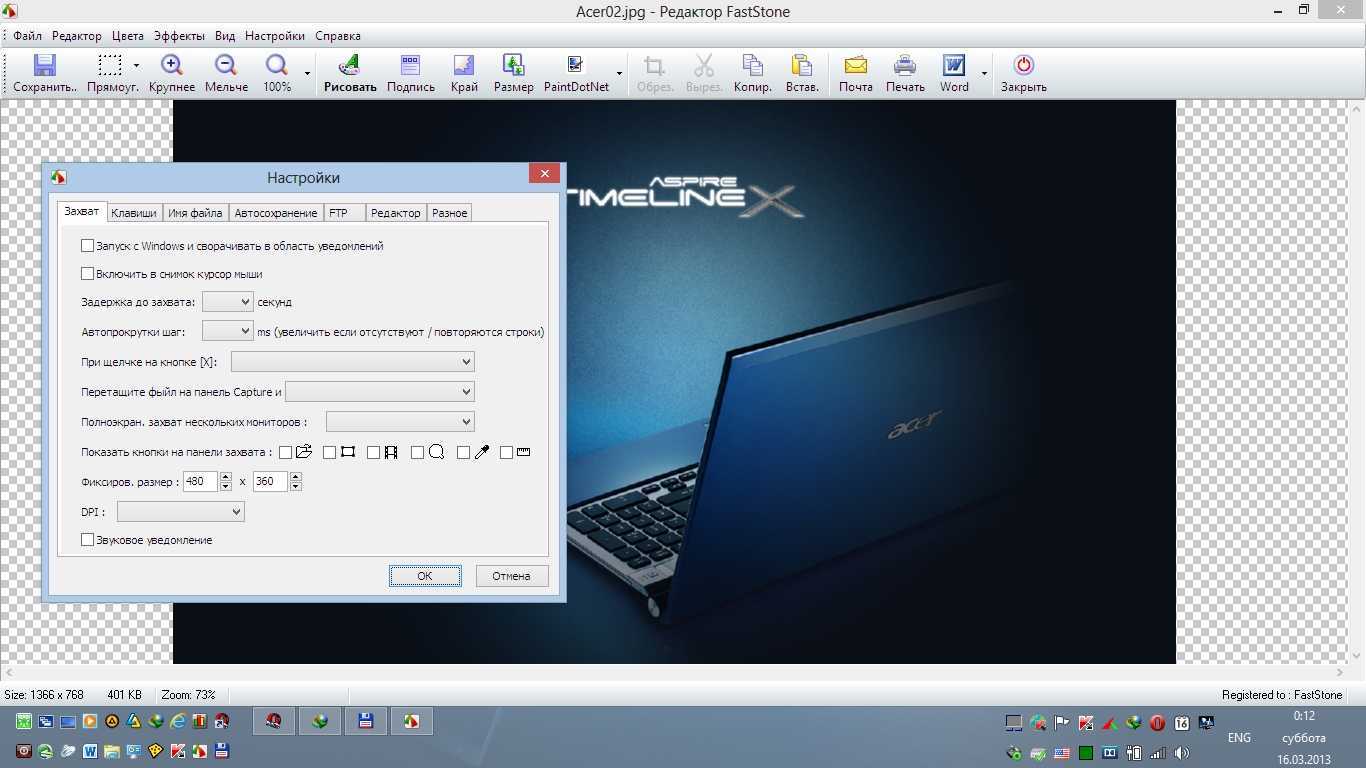Screen dimensions: 1366x768
Task: Switch to the Имя файла tab
Action: coord(195,213)
